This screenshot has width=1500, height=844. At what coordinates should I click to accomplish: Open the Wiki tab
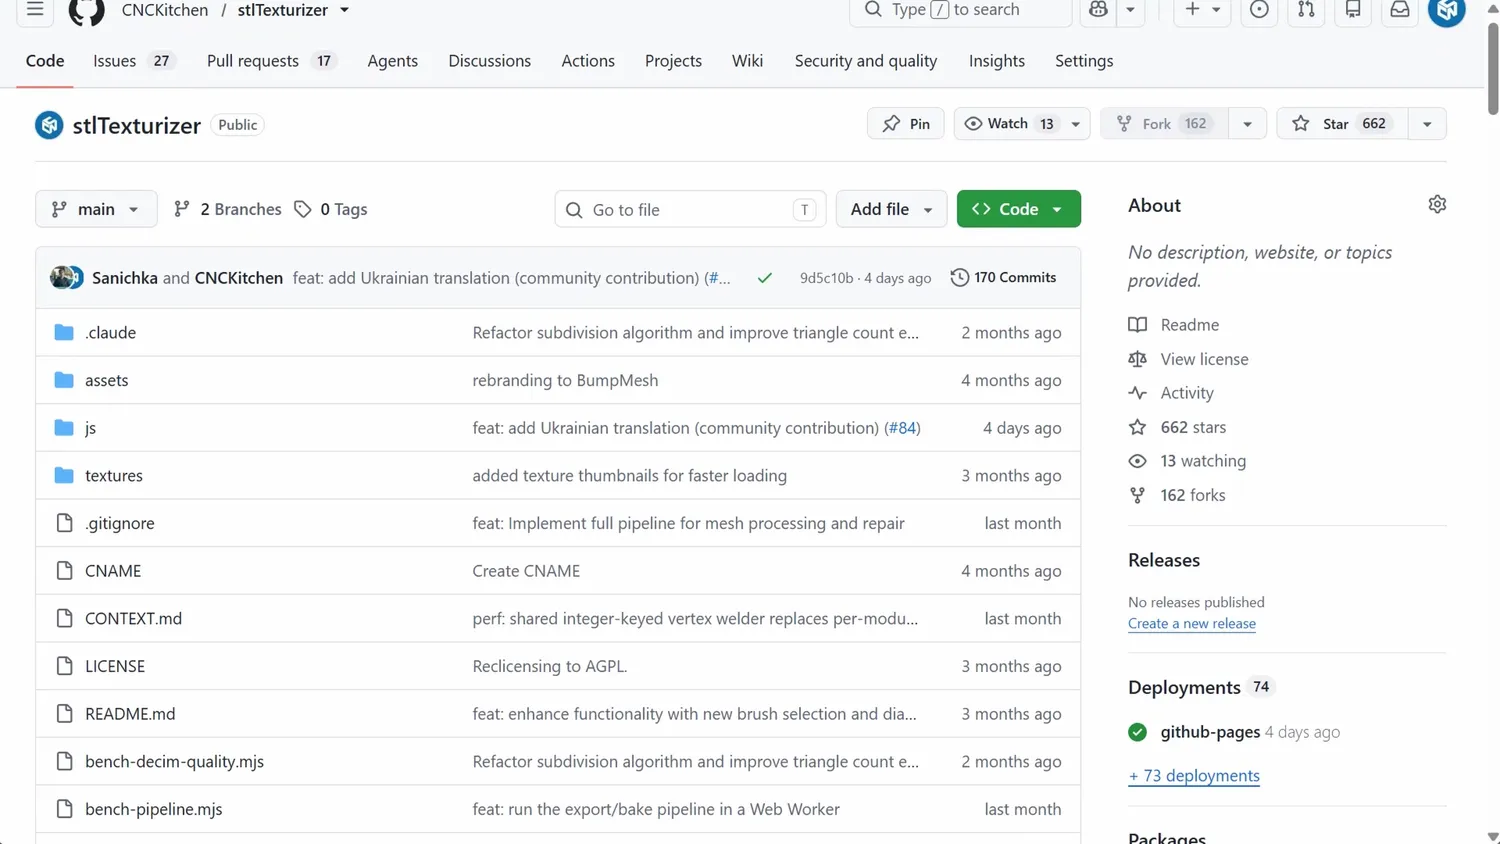tap(747, 61)
